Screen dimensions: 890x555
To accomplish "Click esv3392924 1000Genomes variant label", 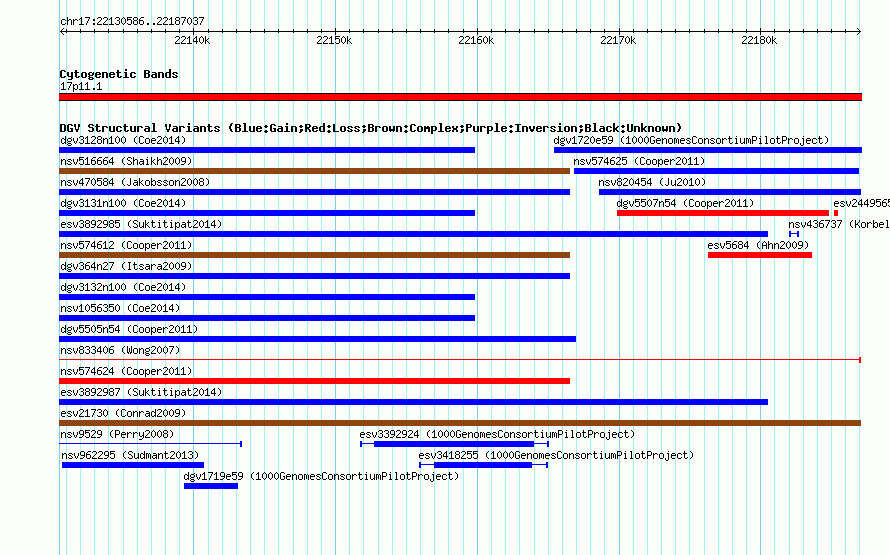I will coord(497,434).
